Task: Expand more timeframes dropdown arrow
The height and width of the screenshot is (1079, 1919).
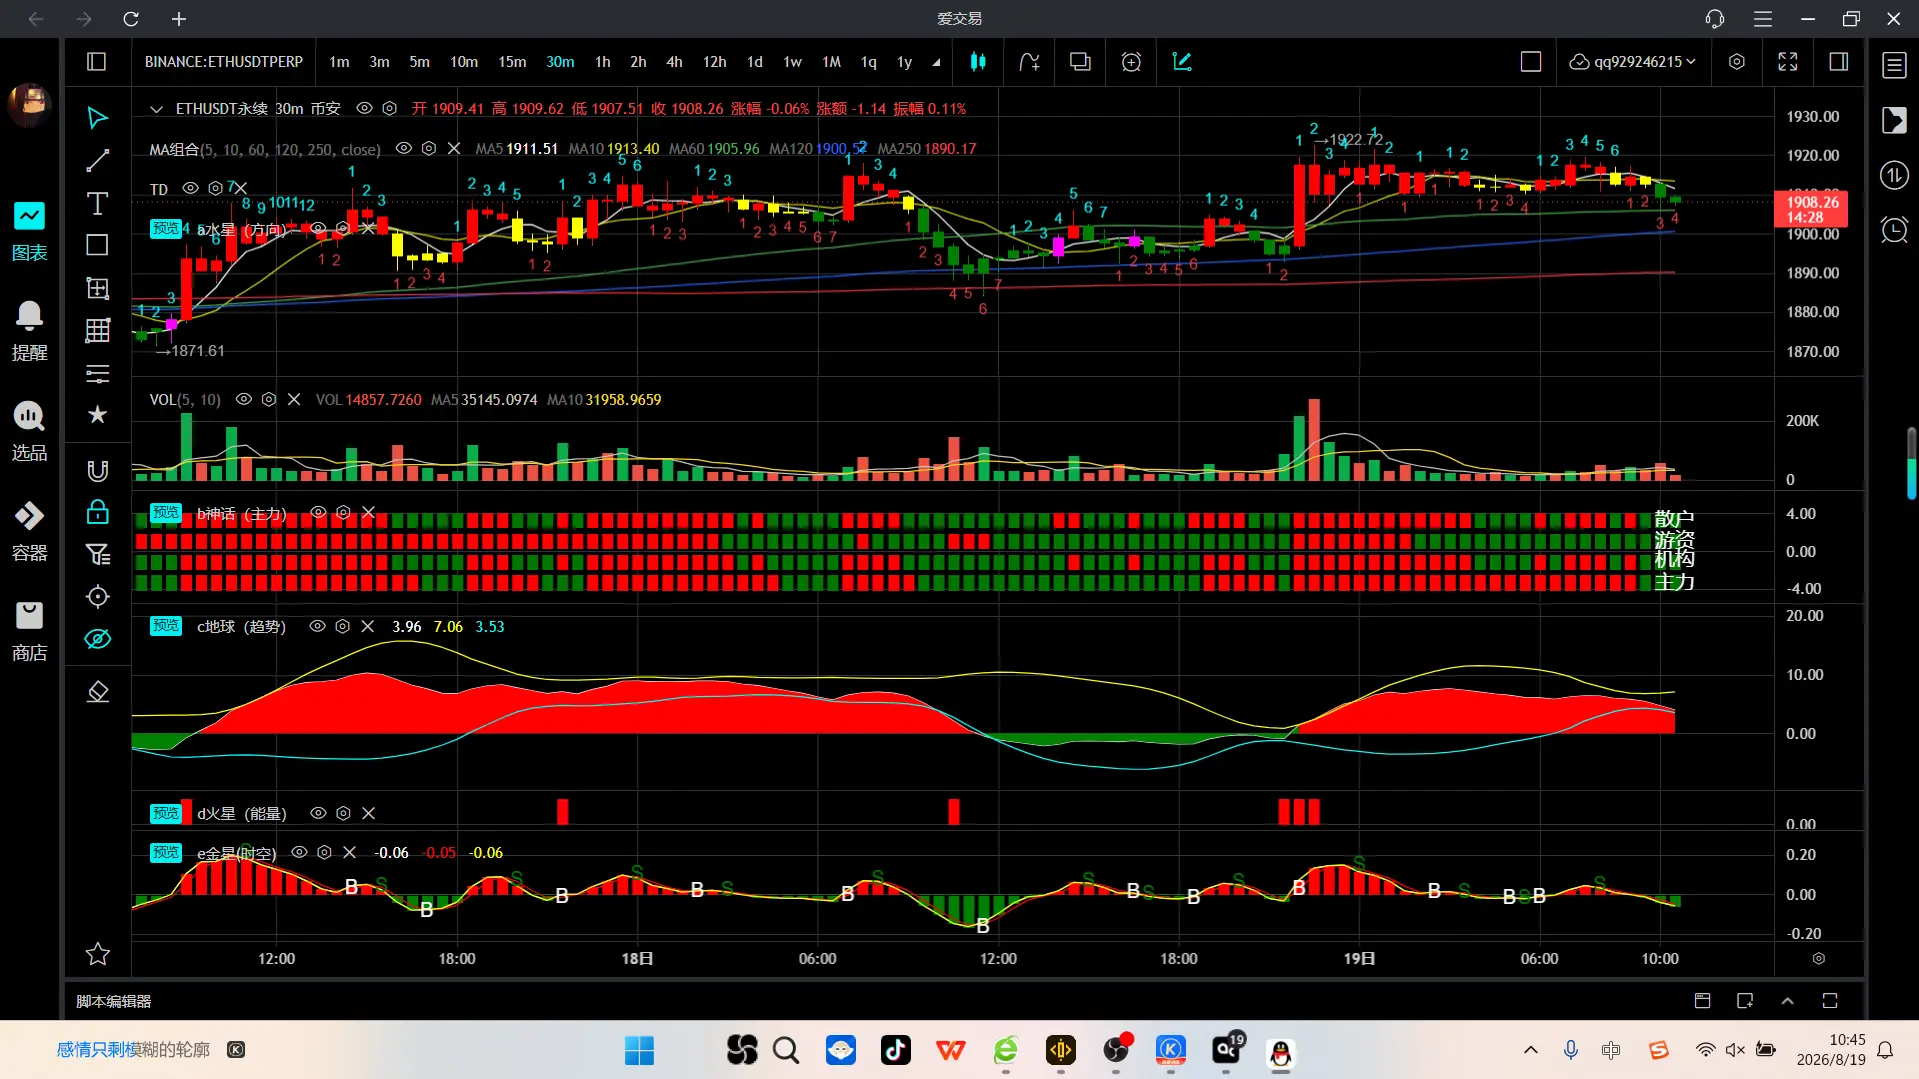Action: coord(936,62)
